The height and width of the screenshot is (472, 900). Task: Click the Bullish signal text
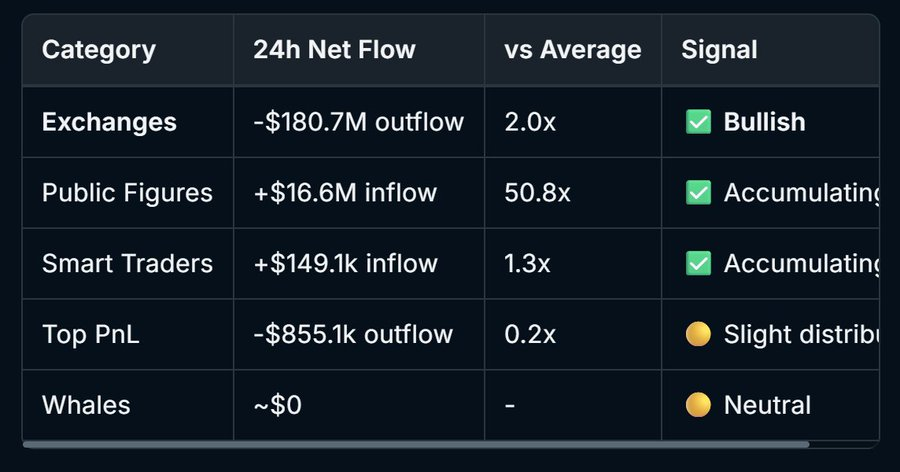click(764, 122)
